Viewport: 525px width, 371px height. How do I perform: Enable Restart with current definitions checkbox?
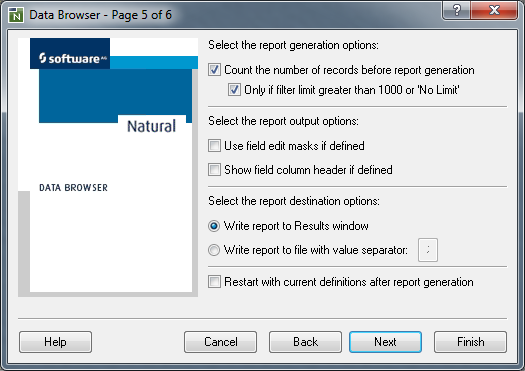tap(214, 282)
